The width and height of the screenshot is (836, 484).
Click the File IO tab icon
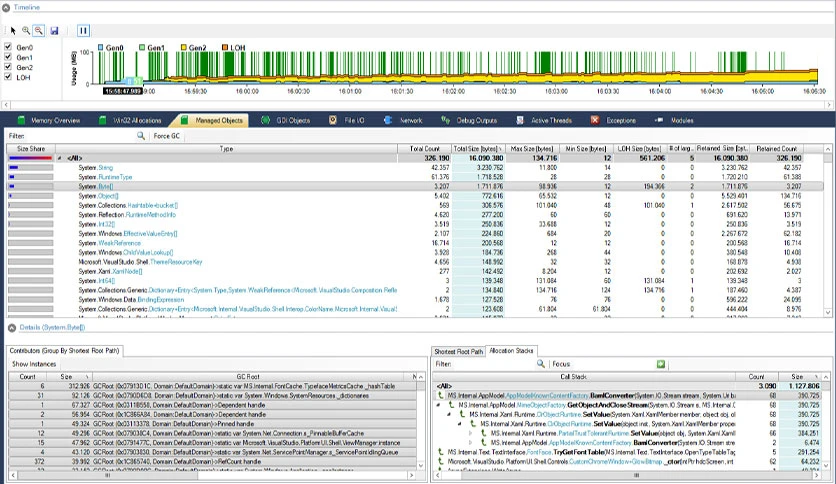click(333, 120)
